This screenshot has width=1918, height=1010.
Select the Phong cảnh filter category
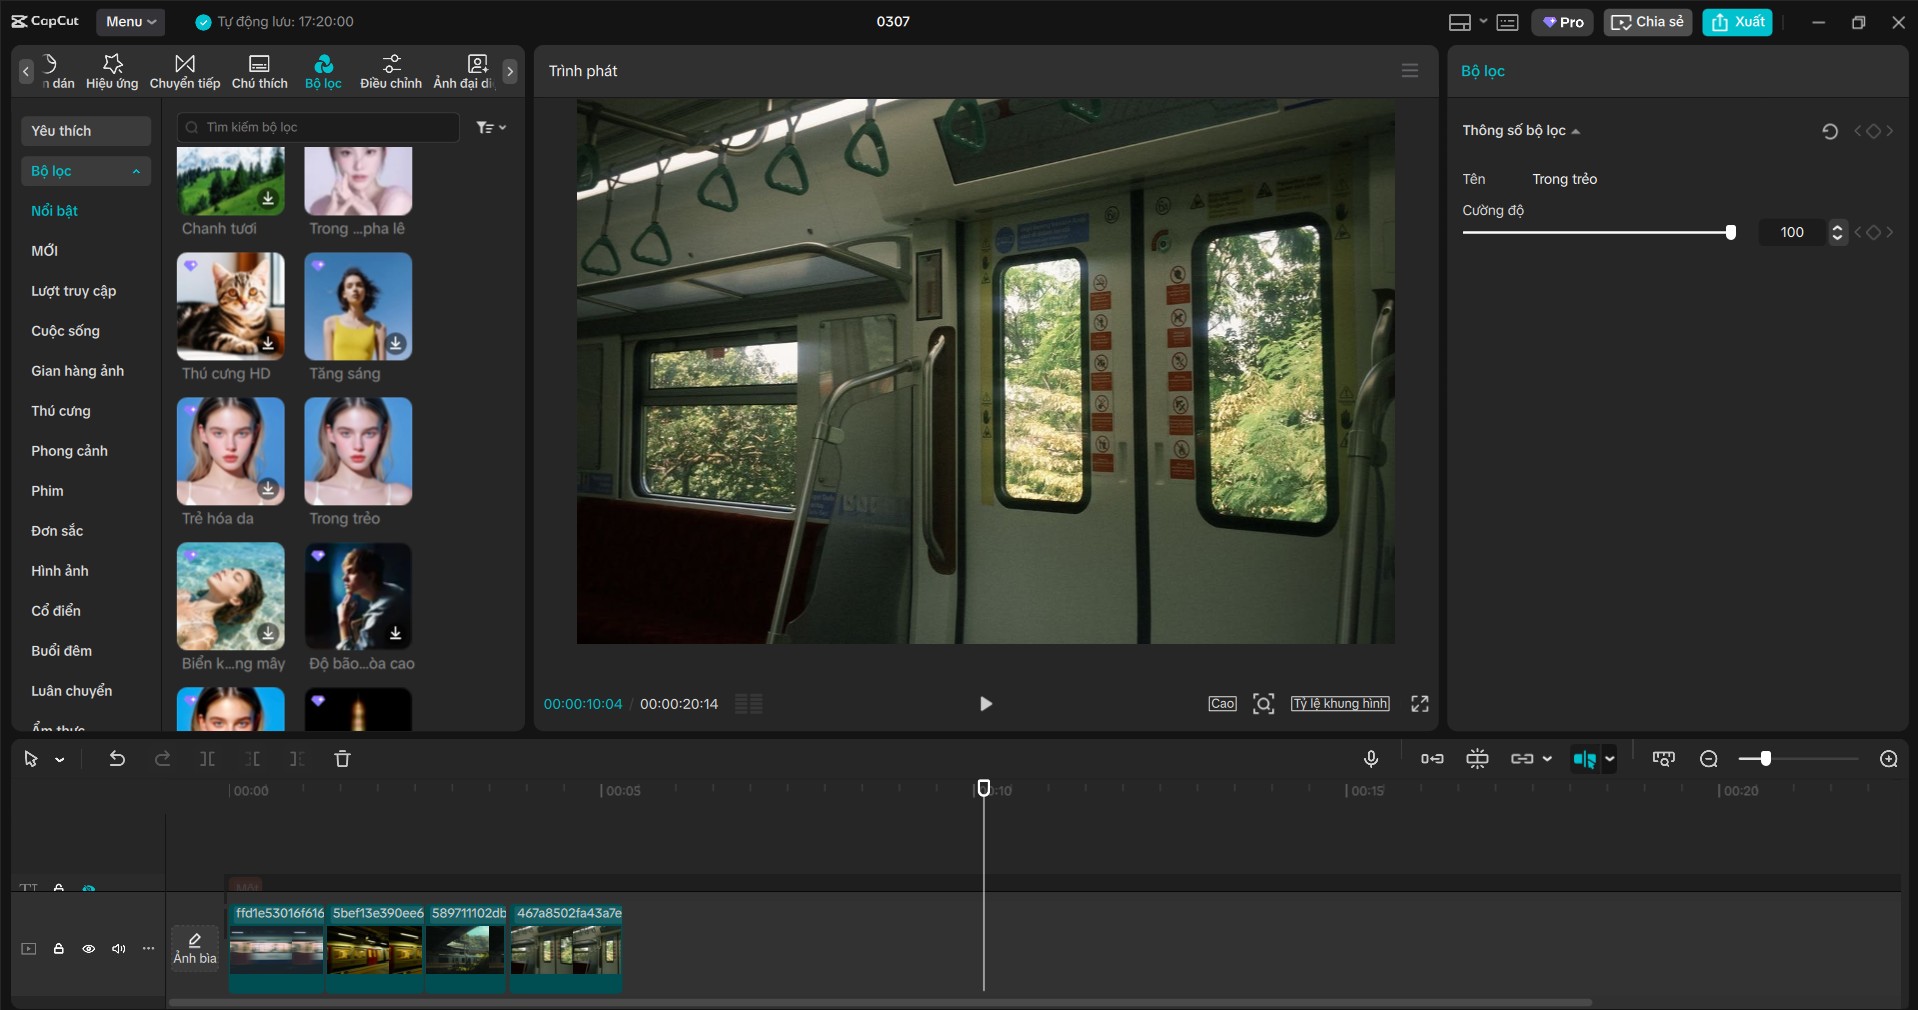pyautogui.click(x=69, y=451)
